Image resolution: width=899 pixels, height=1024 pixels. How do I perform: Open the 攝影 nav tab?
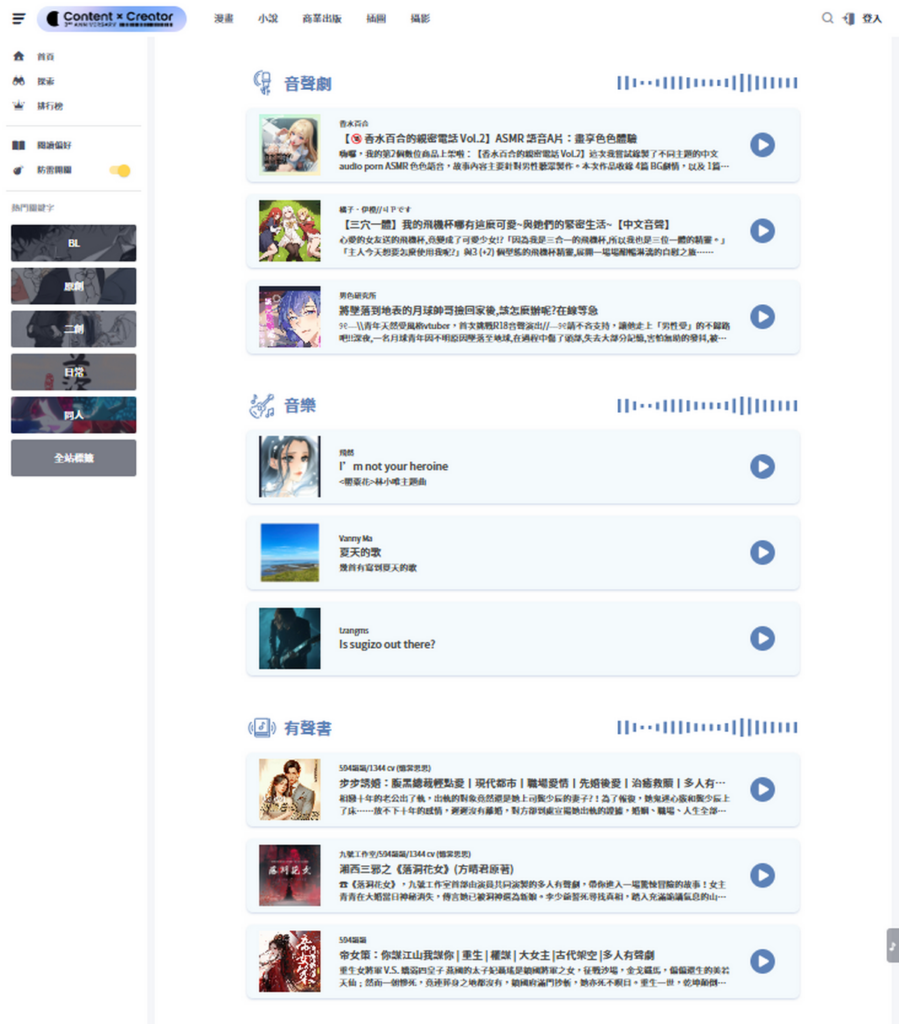(x=420, y=18)
